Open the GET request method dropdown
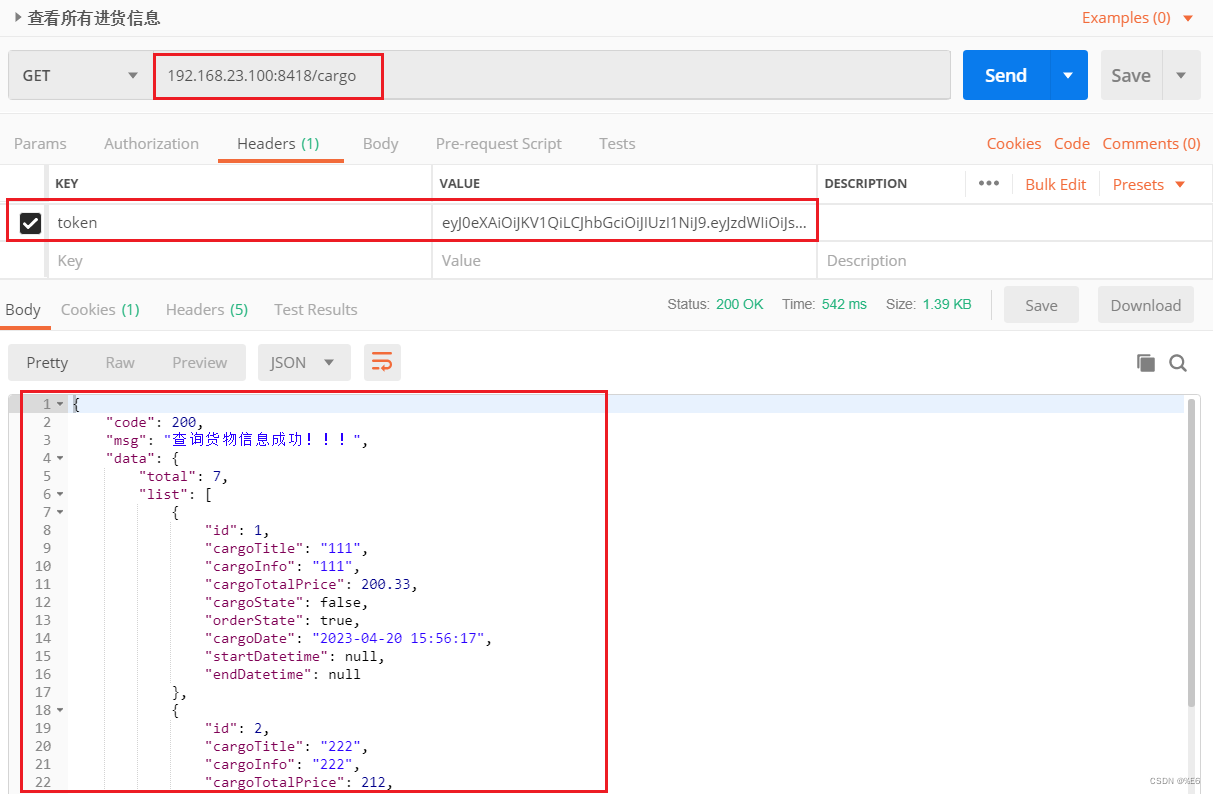The image size is (1215, 794). (x=80, y=75)
